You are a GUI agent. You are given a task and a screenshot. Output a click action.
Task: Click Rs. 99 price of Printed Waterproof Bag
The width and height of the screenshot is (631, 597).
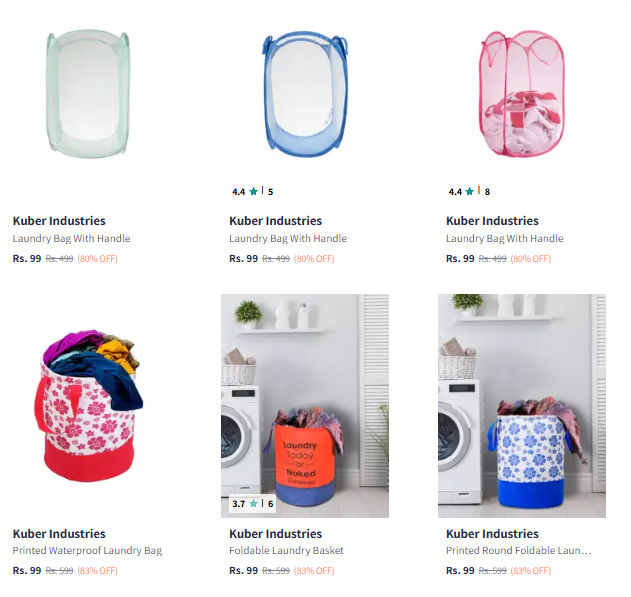tap(27, 570)
